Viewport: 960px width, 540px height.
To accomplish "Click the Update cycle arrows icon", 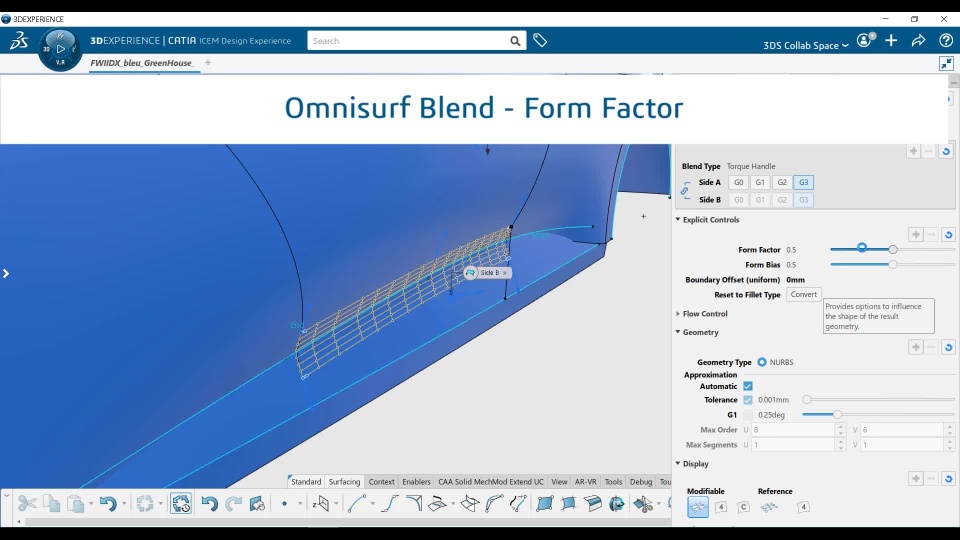I will pyautogui.click(x=144, y=503).
